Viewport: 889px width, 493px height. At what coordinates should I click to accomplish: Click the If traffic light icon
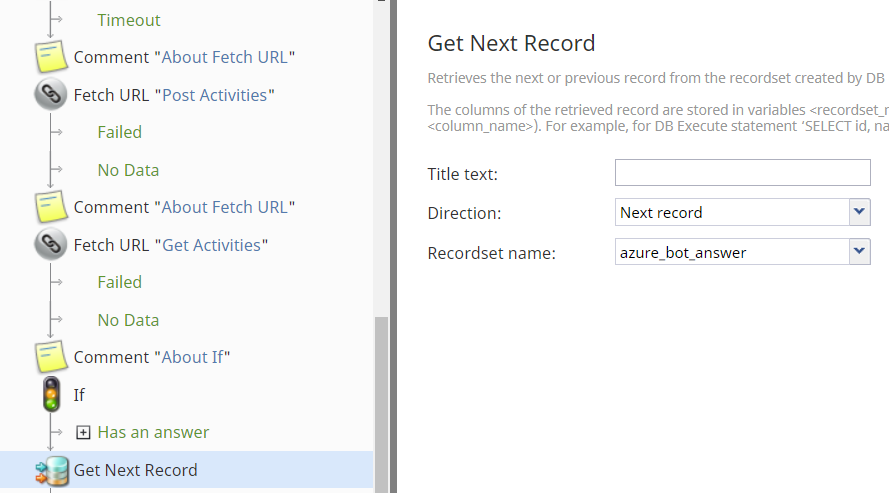tap(51, 394)
